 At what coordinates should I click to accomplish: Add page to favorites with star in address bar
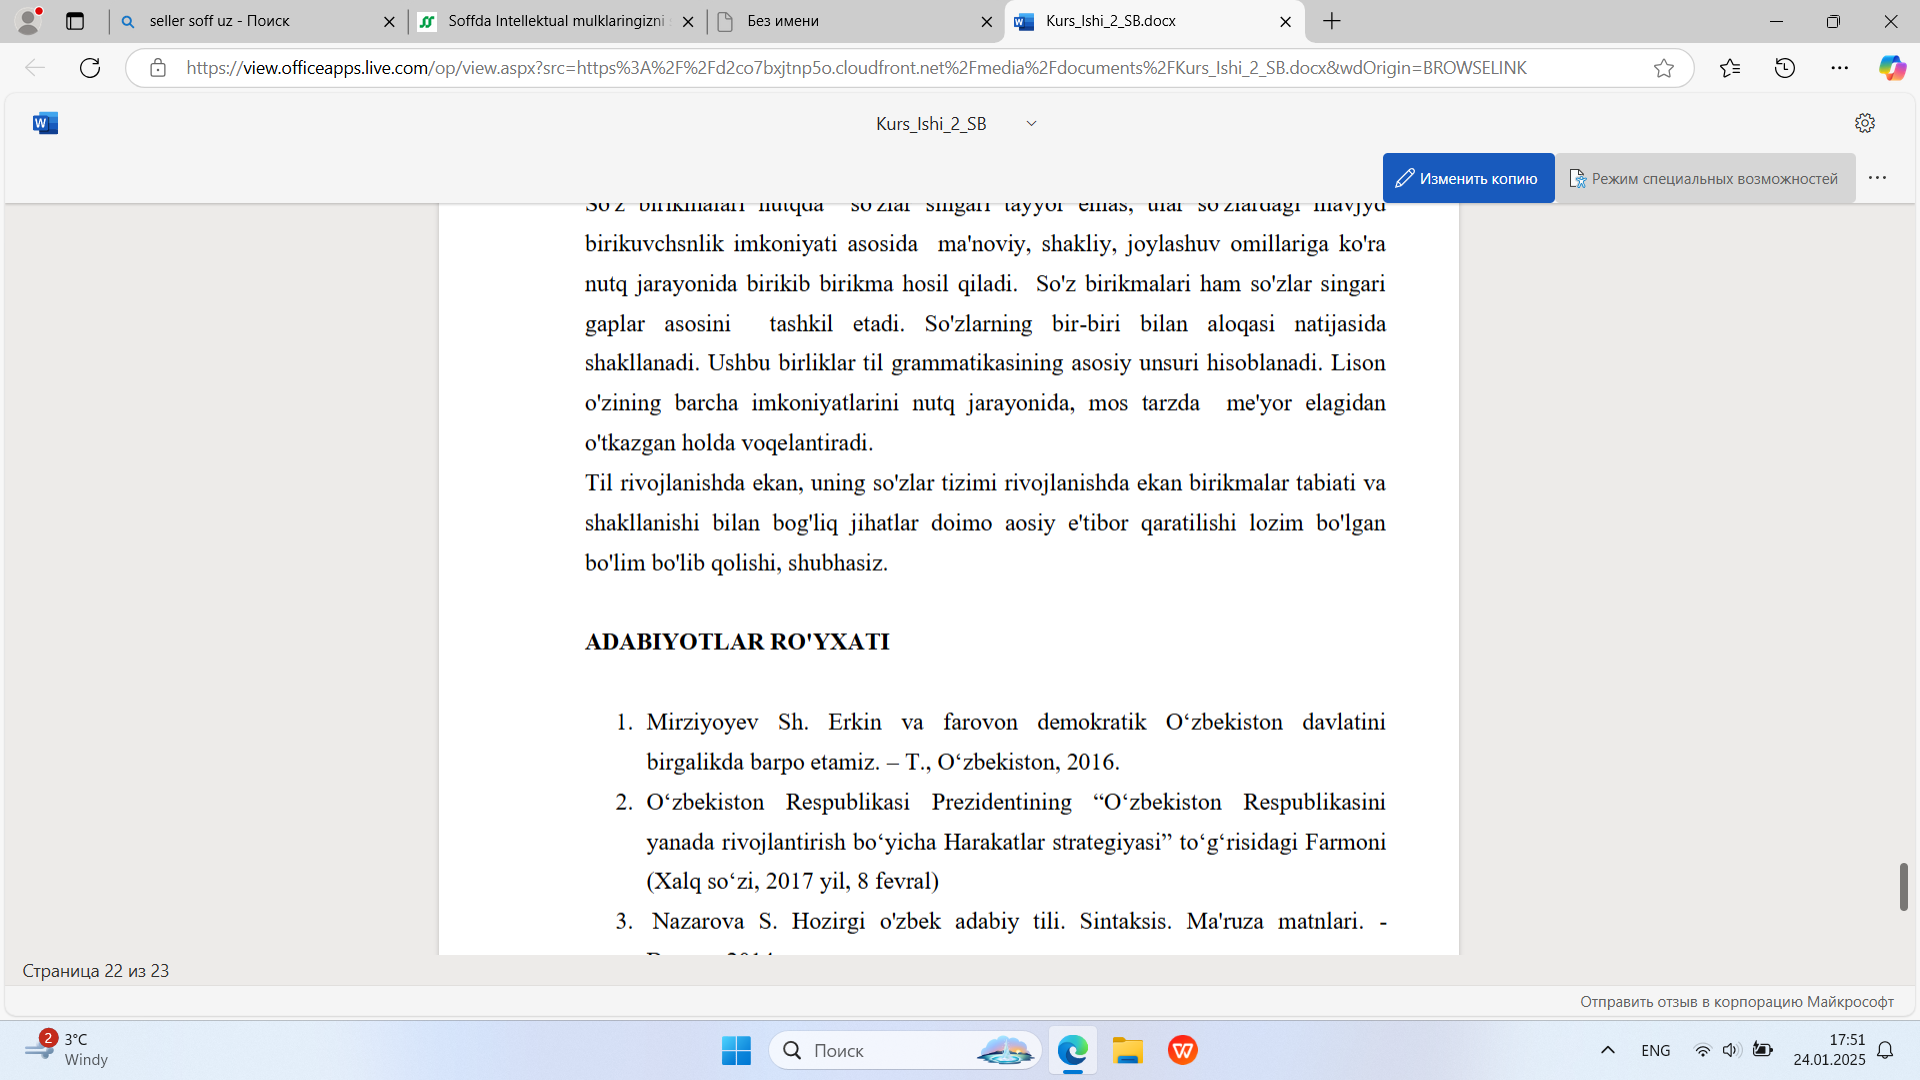[1665, 68]
